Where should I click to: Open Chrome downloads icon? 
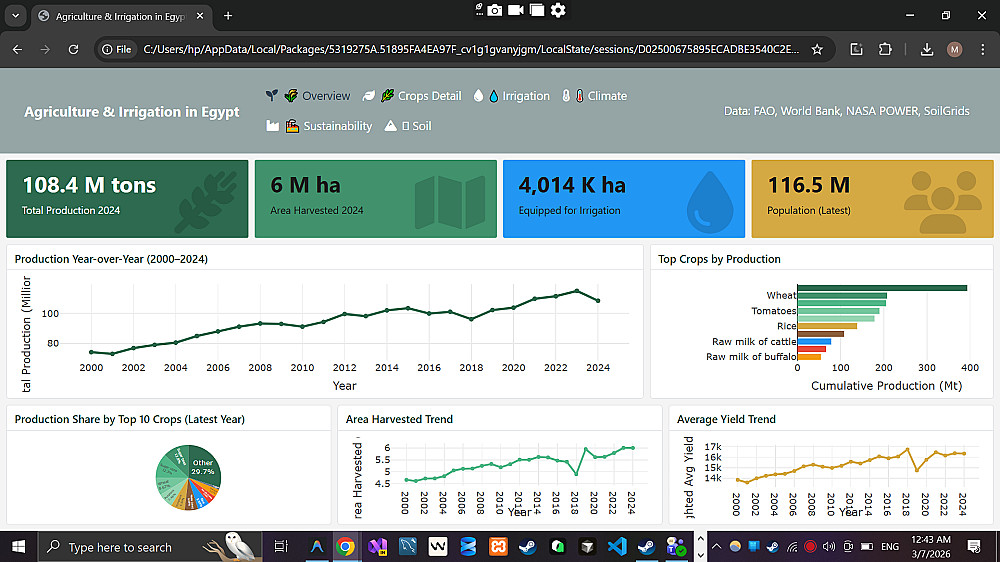pos(926,49)
